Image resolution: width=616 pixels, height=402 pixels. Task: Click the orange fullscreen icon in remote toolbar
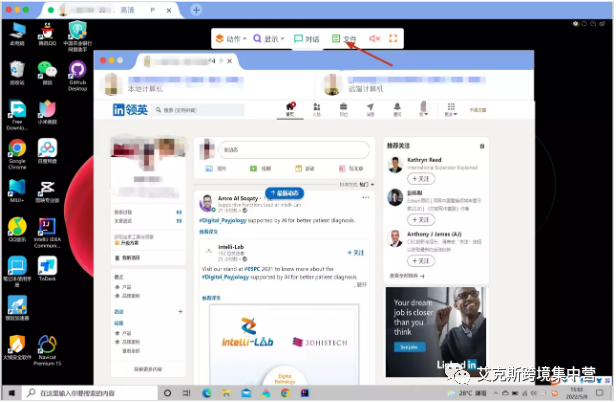[393, 38]
